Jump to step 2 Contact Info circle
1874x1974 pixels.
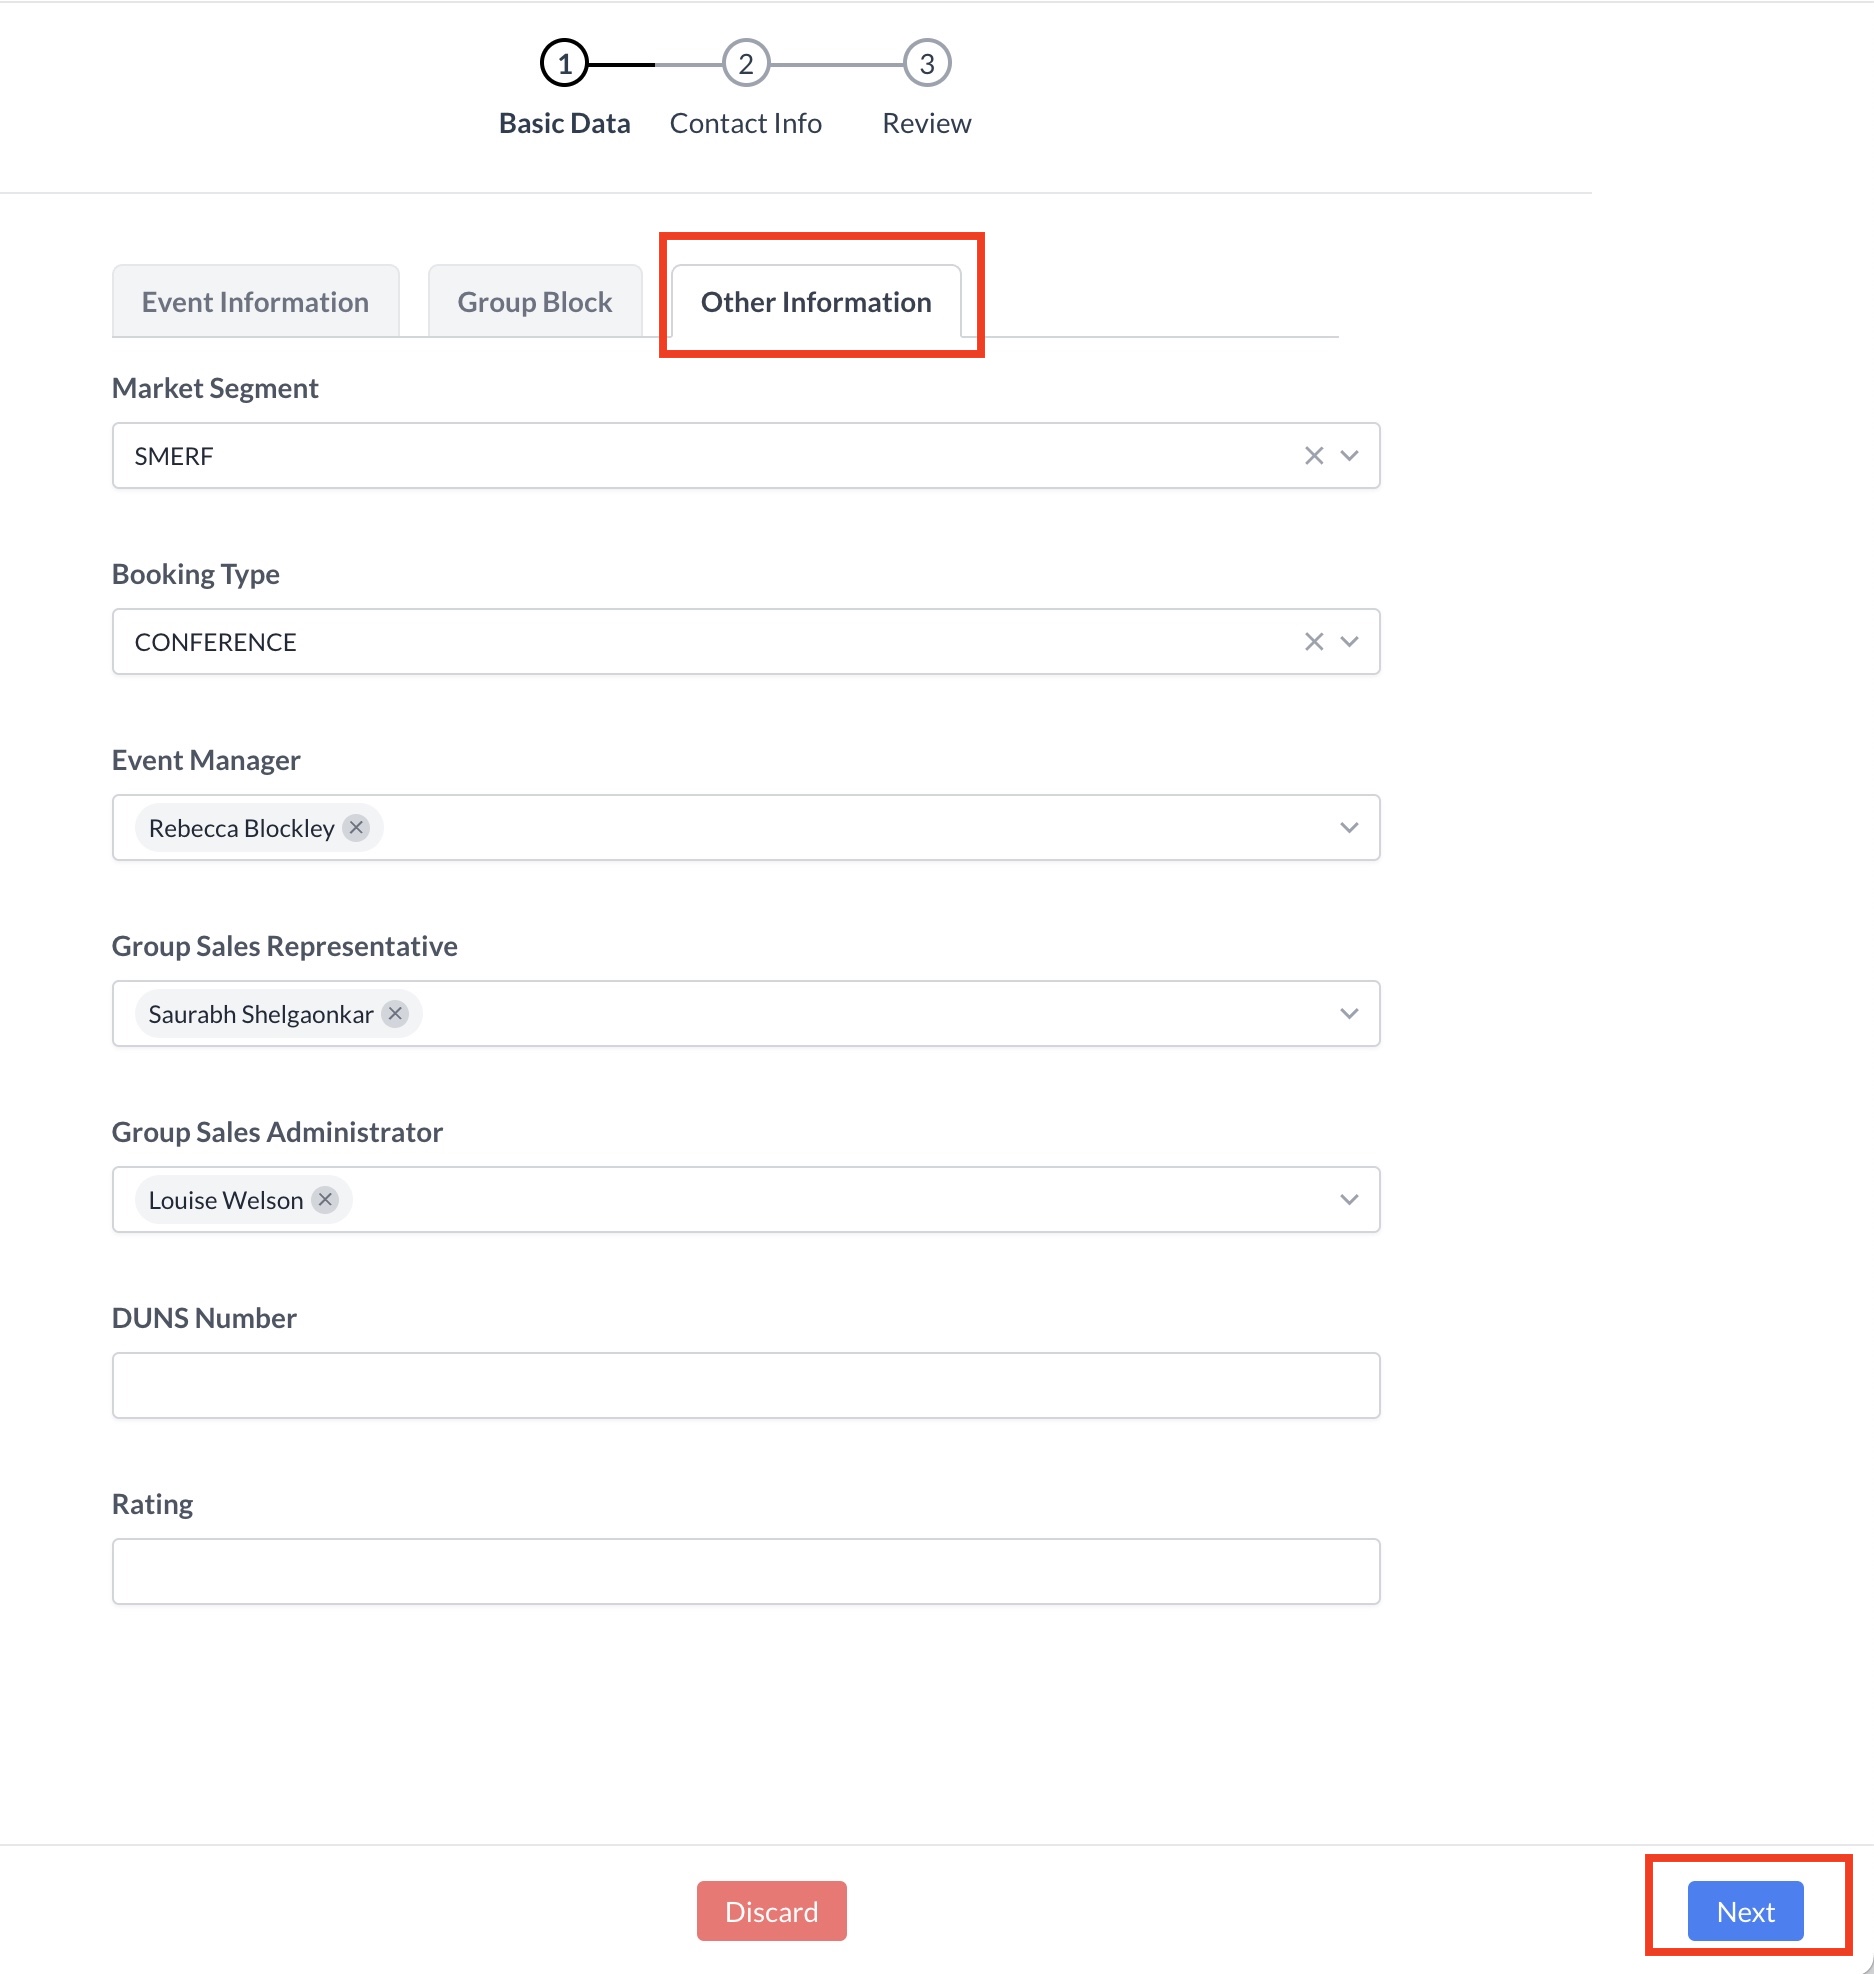point(745,64)
